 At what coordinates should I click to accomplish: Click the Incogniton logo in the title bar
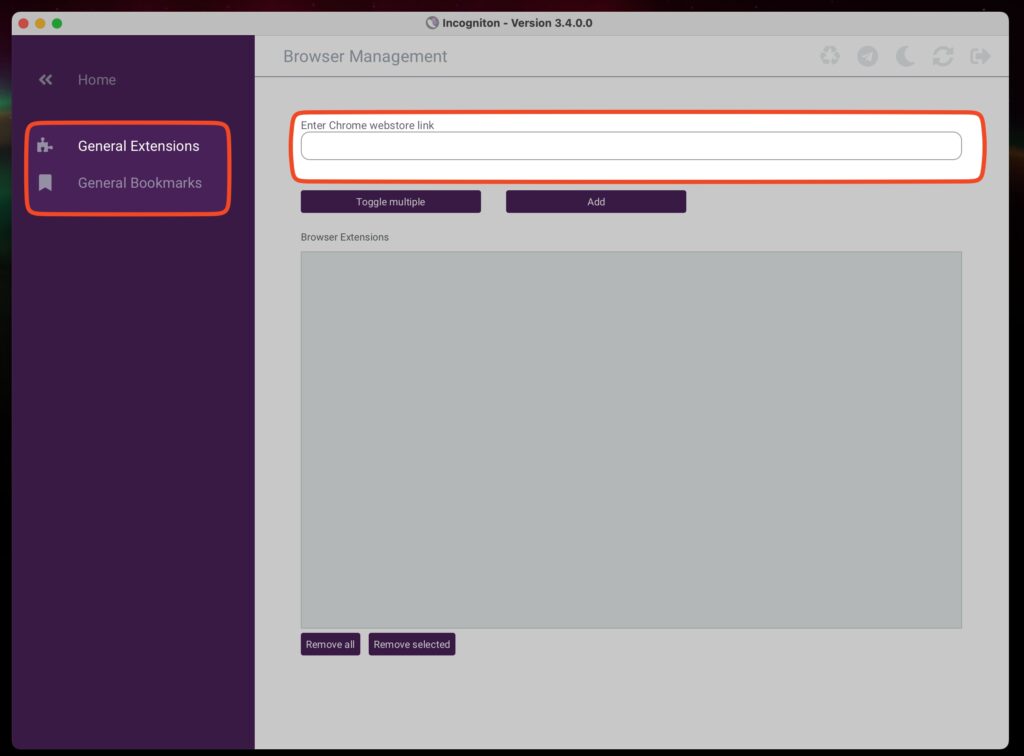432,22
